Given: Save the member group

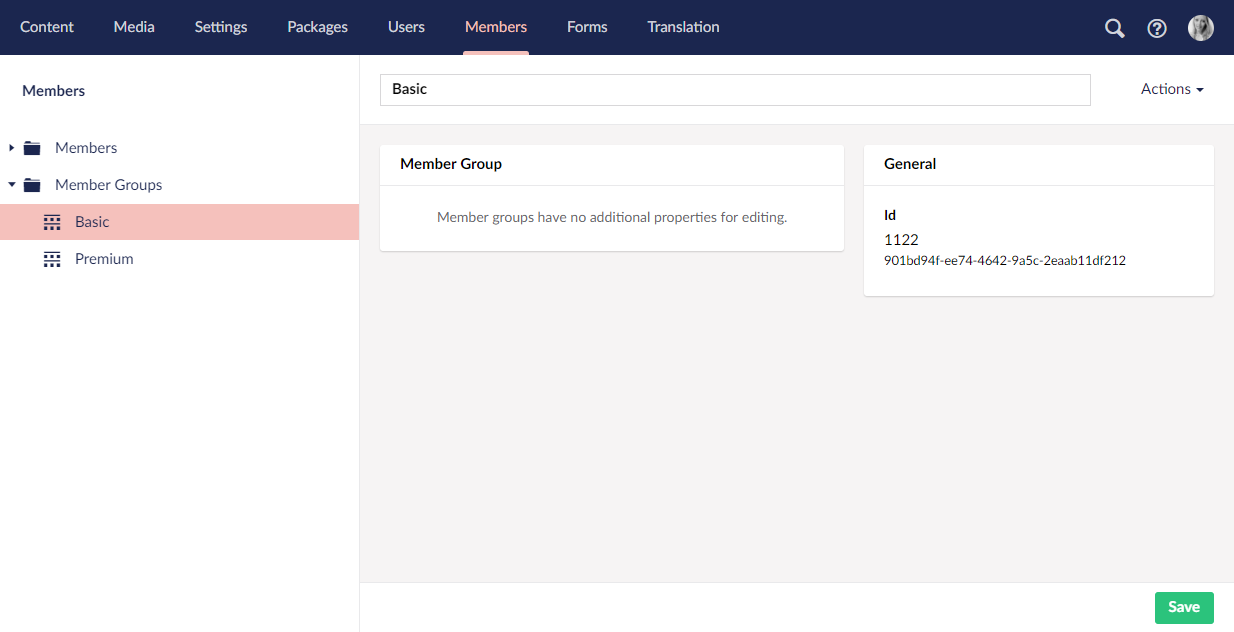Looking at the screenshot, I should point(1184,607).
